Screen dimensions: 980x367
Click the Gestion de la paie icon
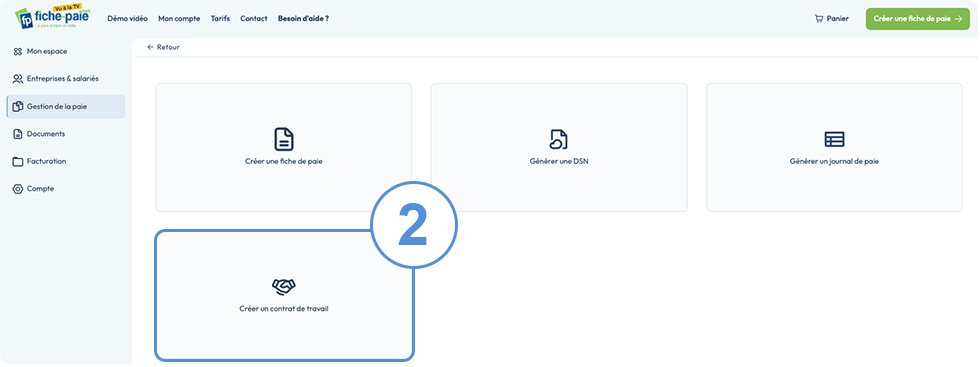pos(18,106)
